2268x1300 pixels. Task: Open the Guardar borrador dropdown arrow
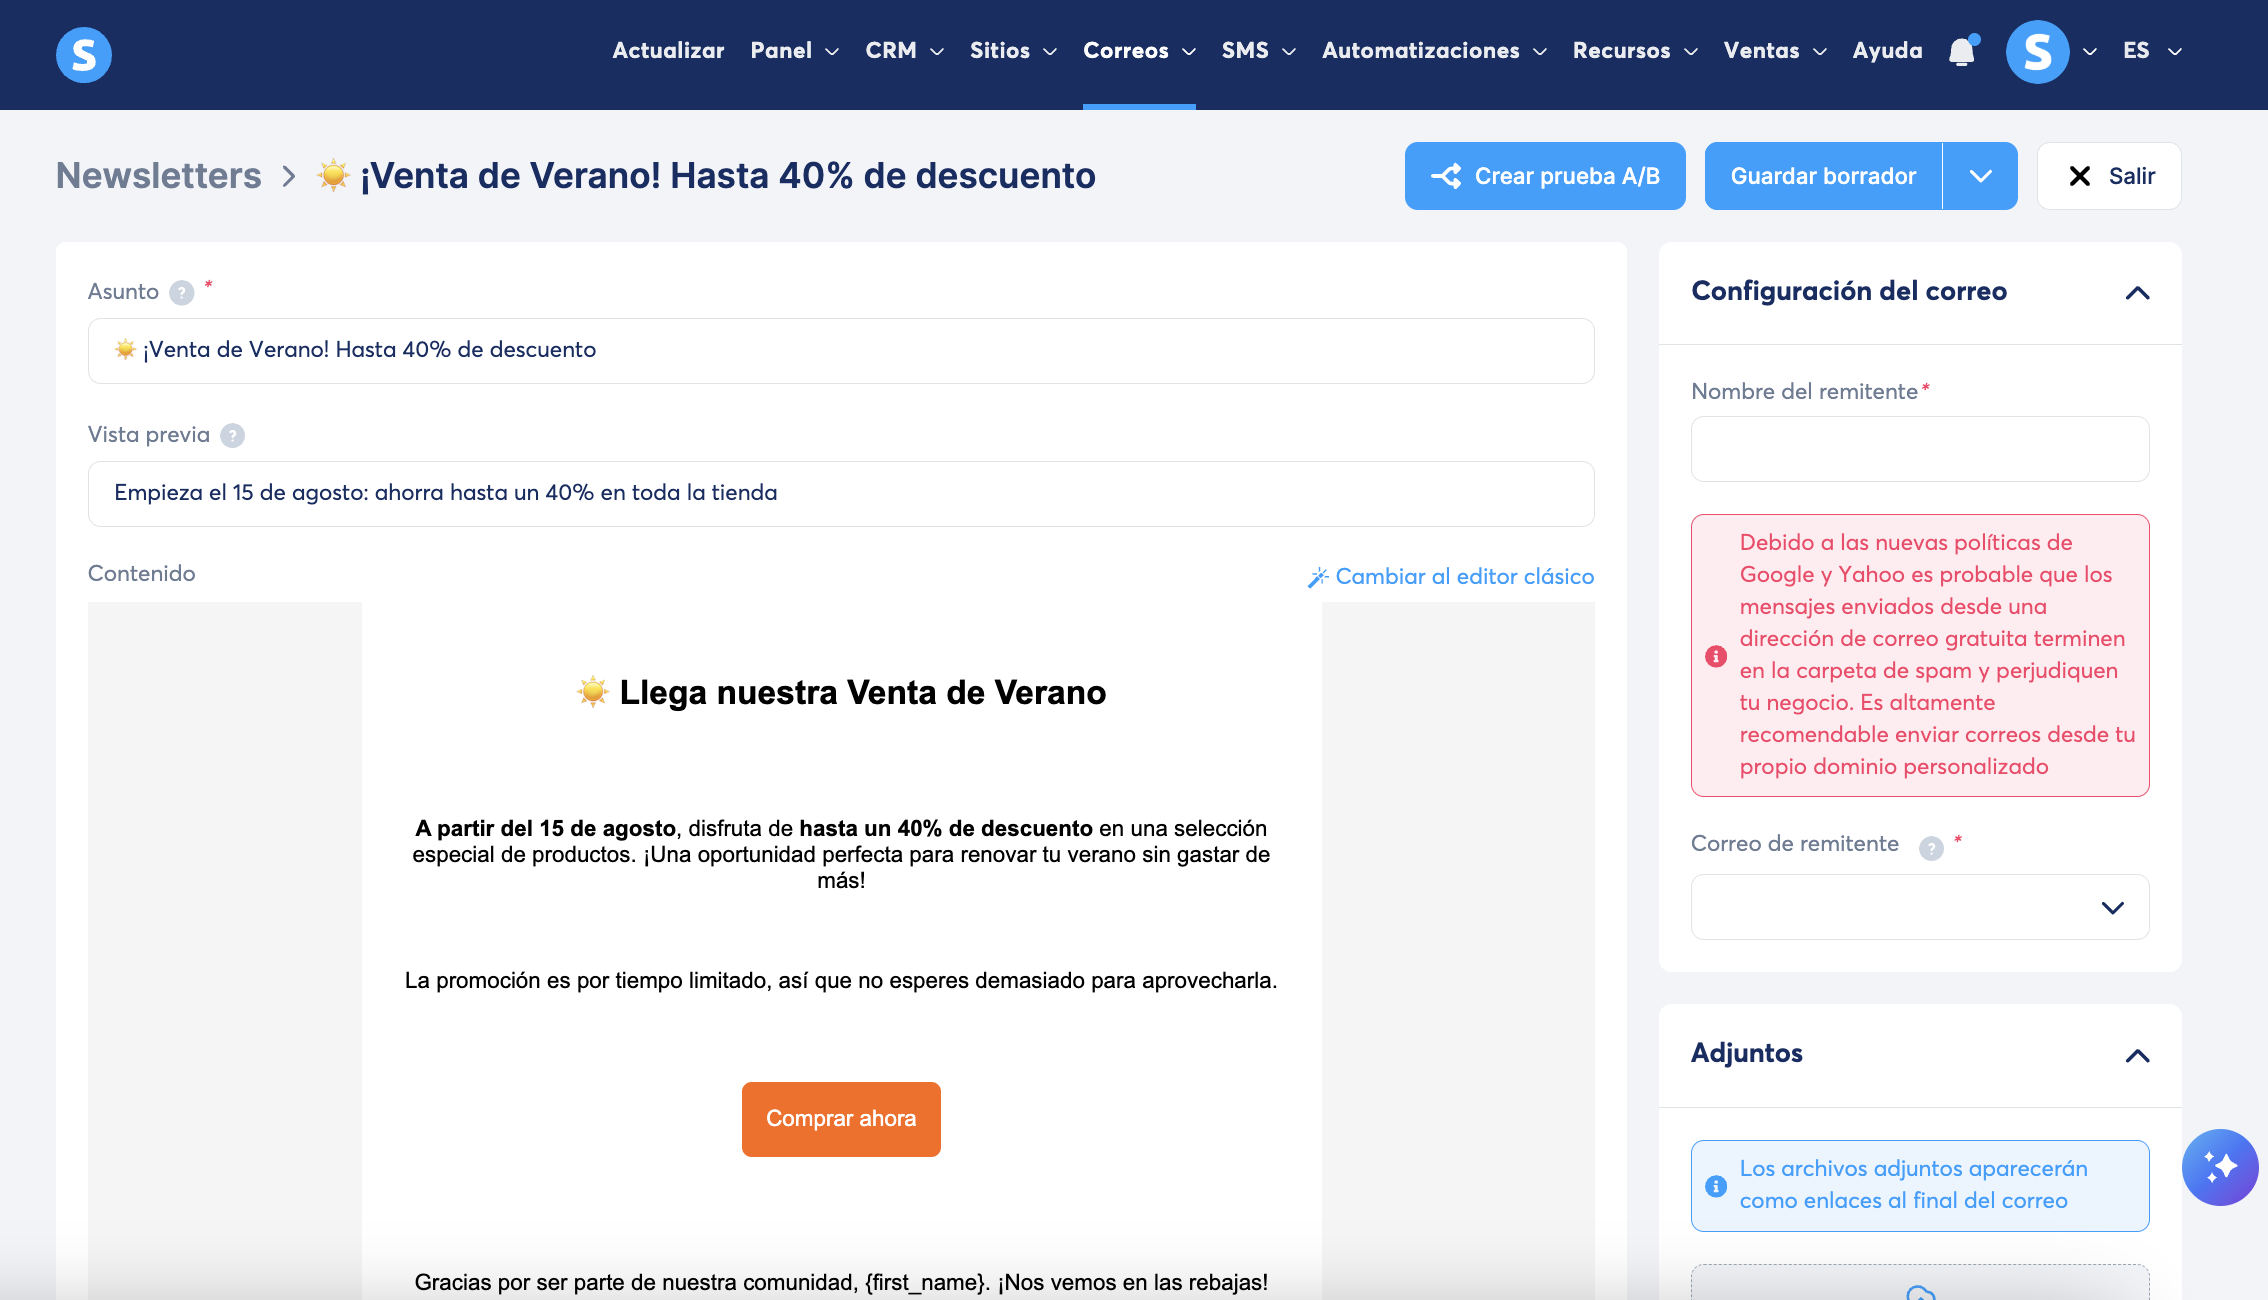1980,176
